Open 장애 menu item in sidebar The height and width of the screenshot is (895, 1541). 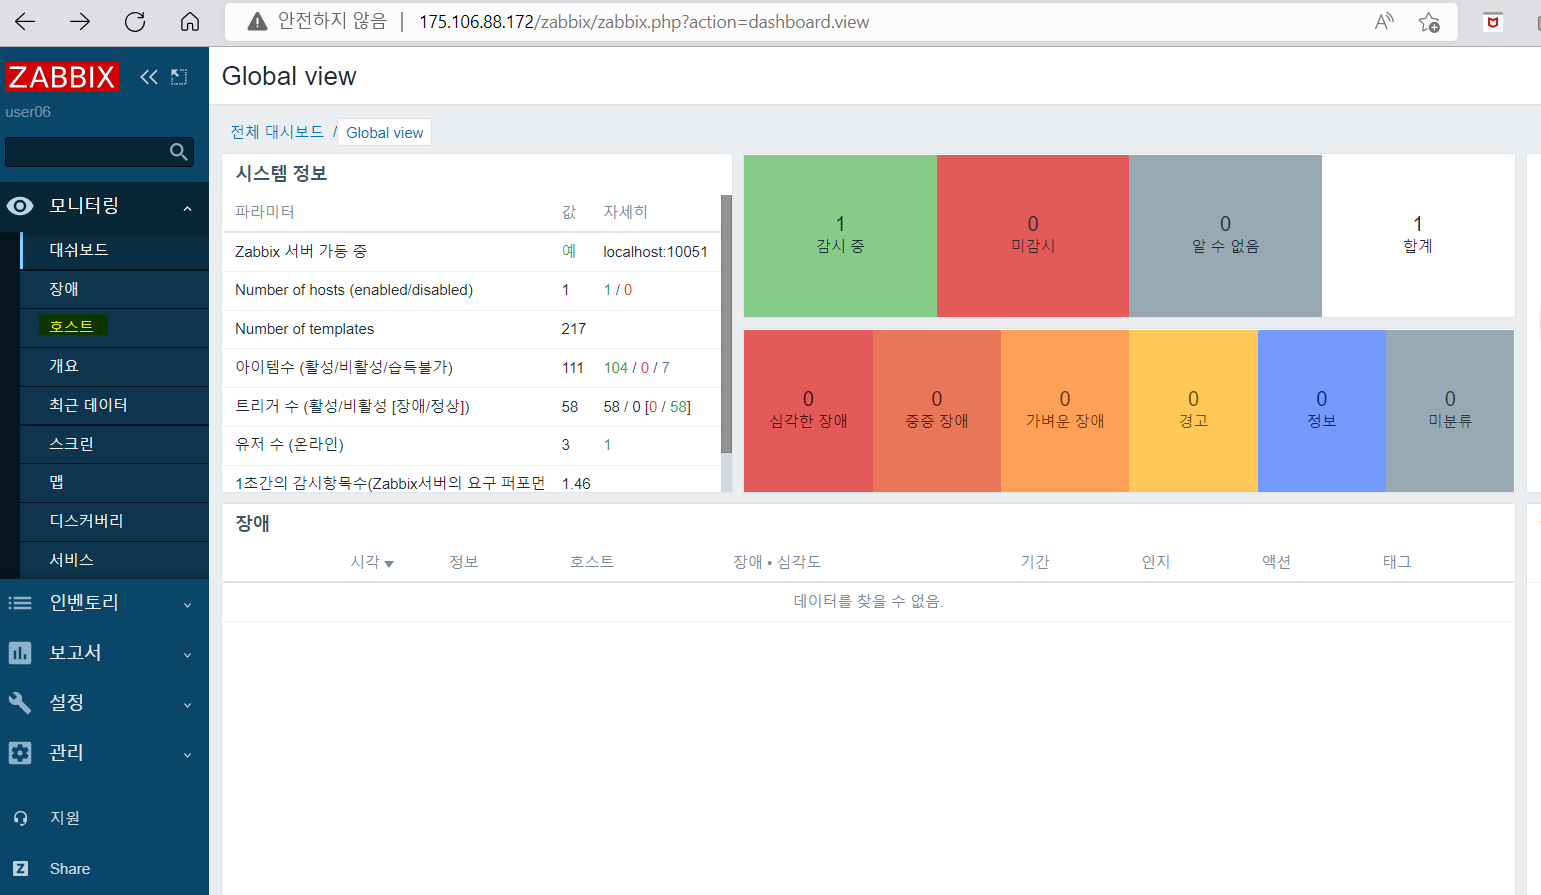114,289
